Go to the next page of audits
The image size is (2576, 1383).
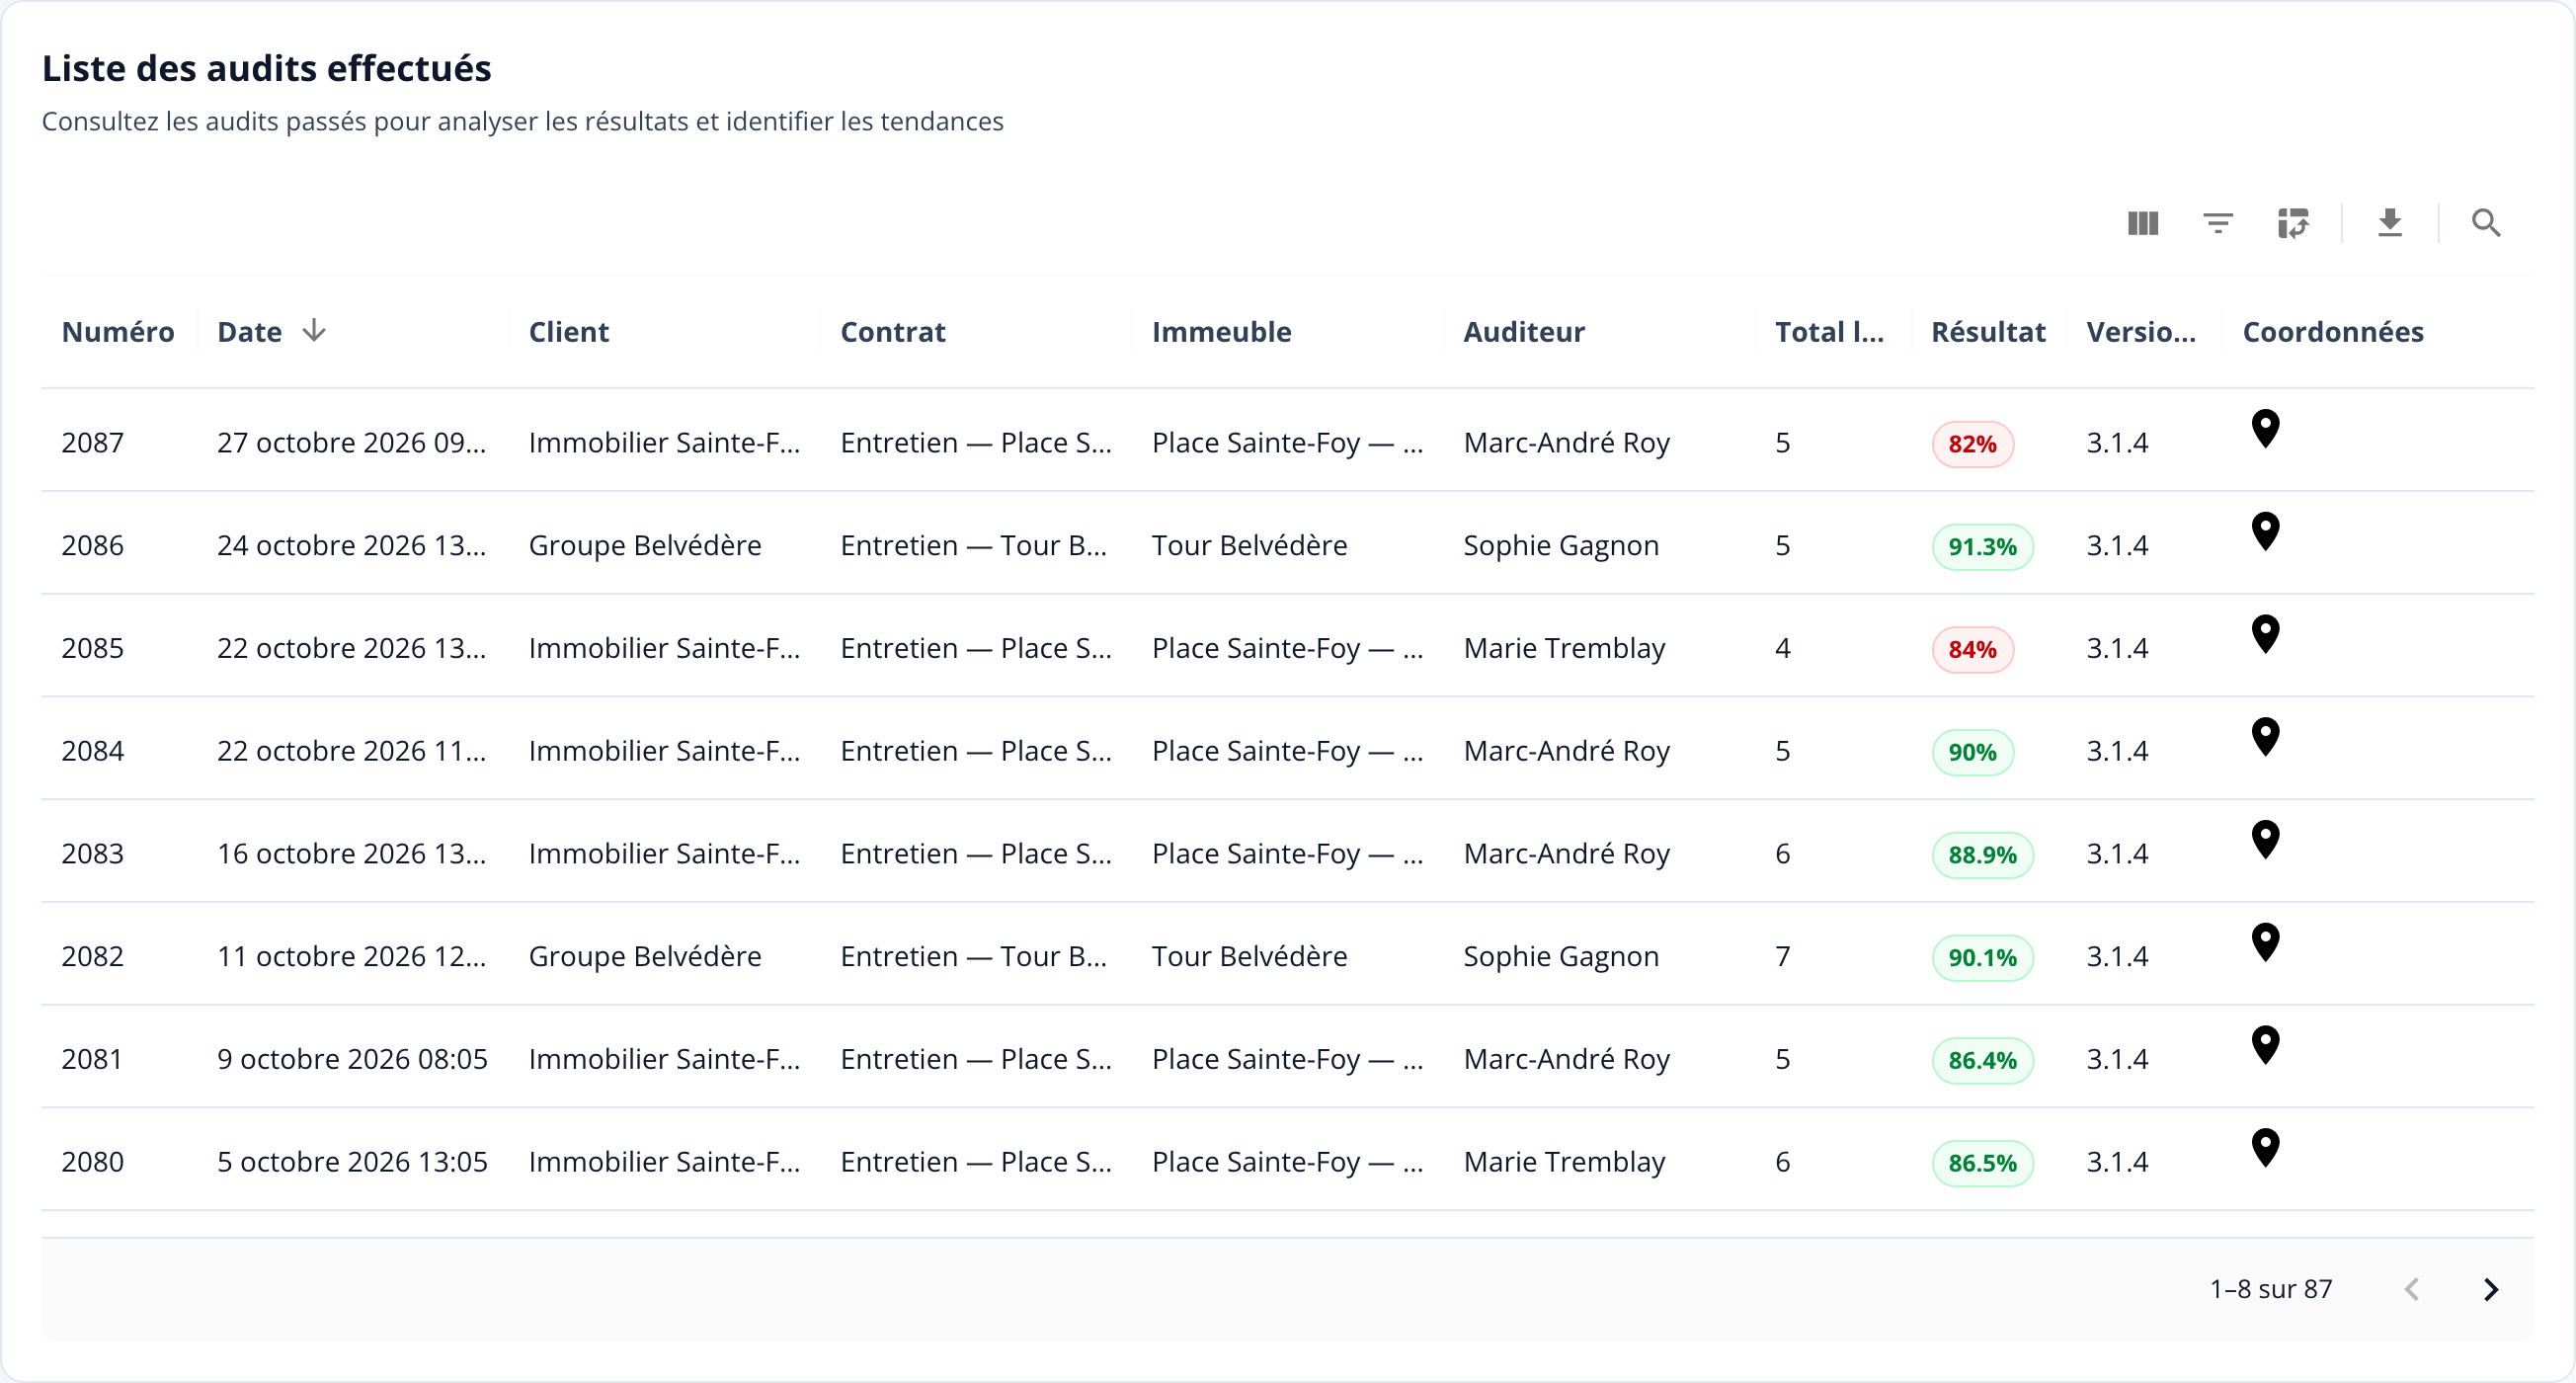[x=2491, y=1290]
